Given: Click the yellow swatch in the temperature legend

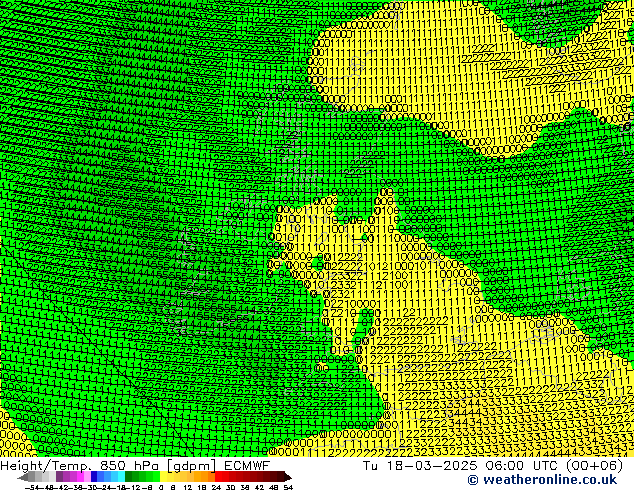Looking at the screenshot, I should [164, 477].
